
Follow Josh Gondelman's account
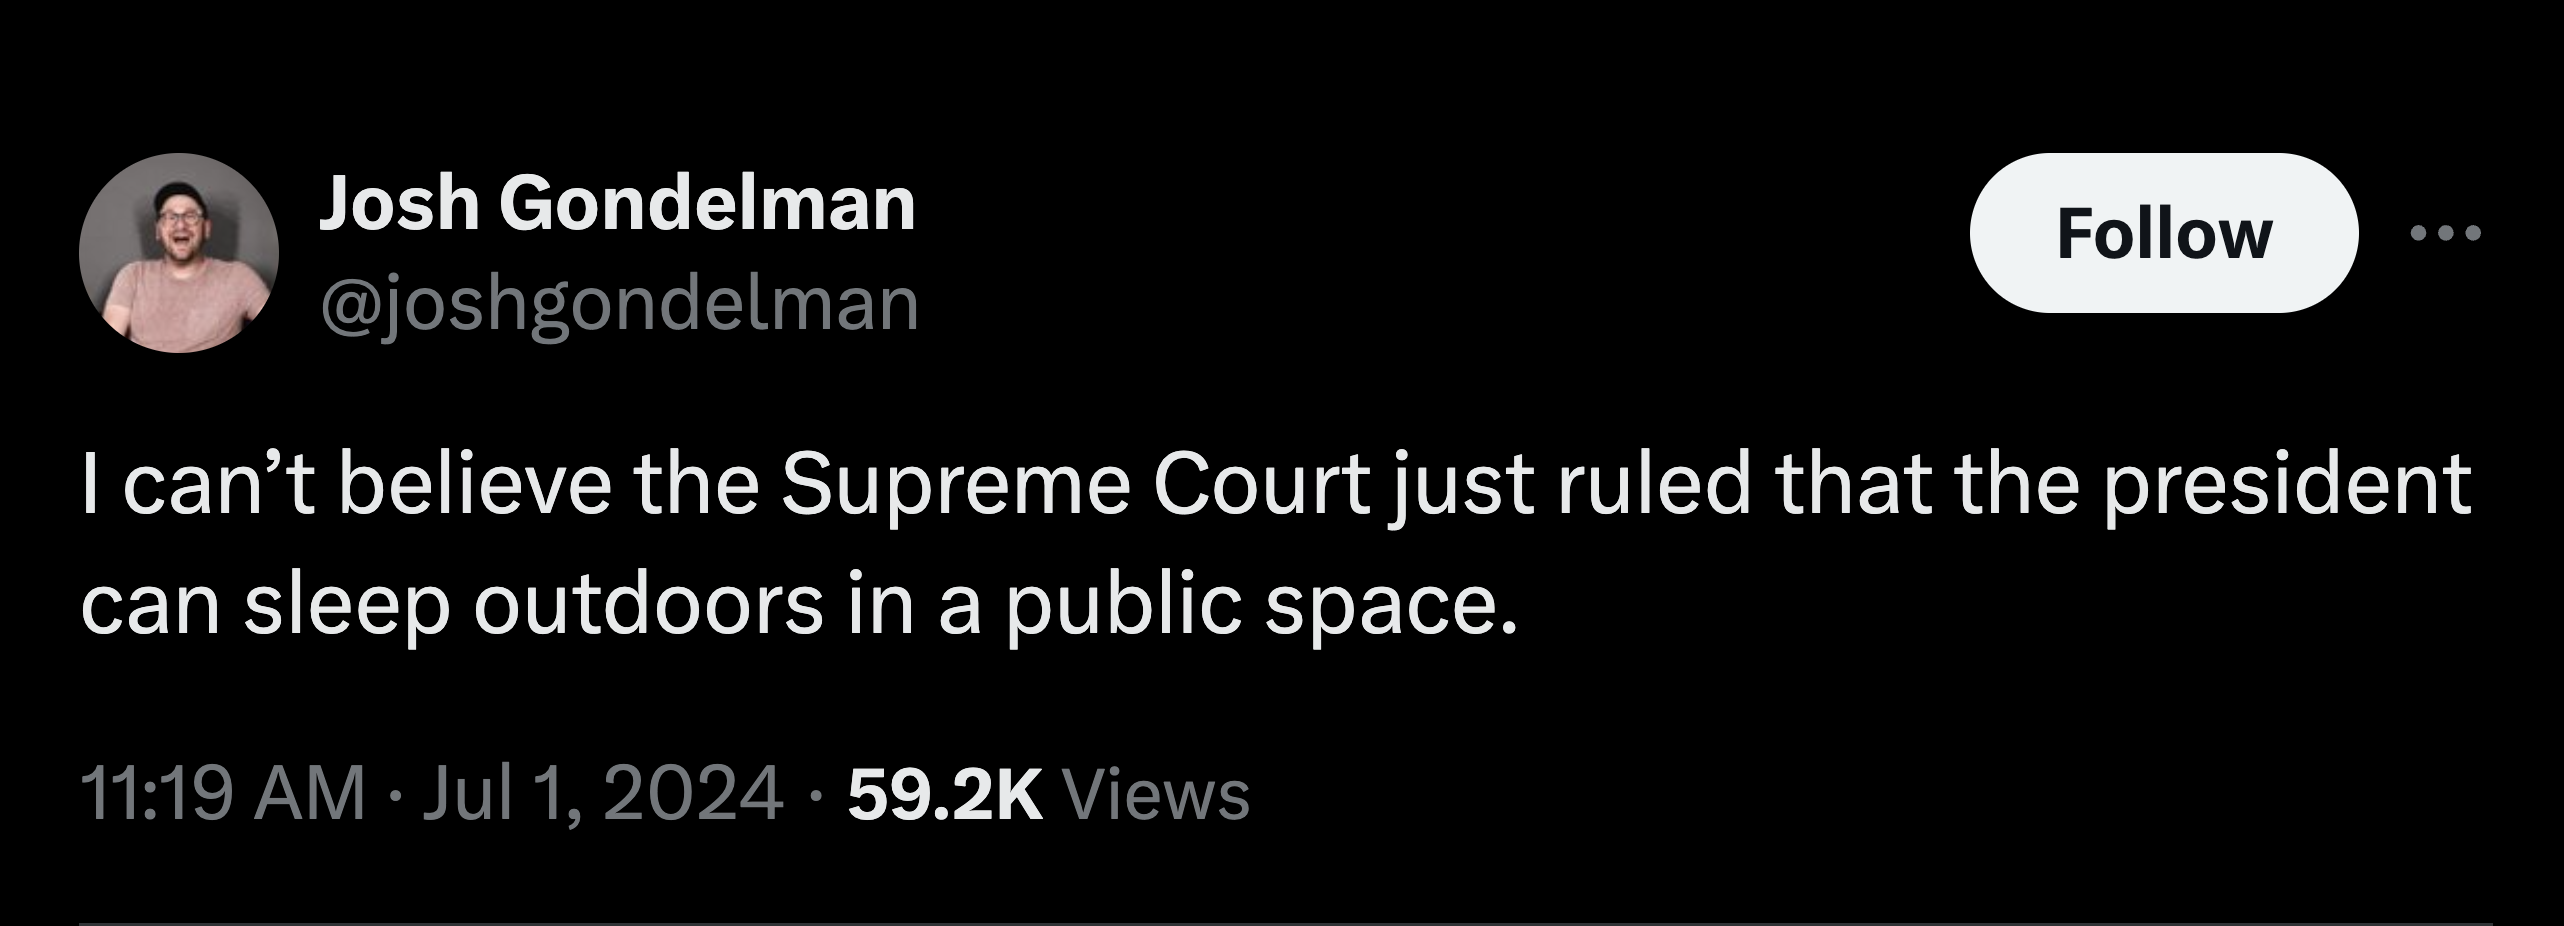click(2163, 234)
